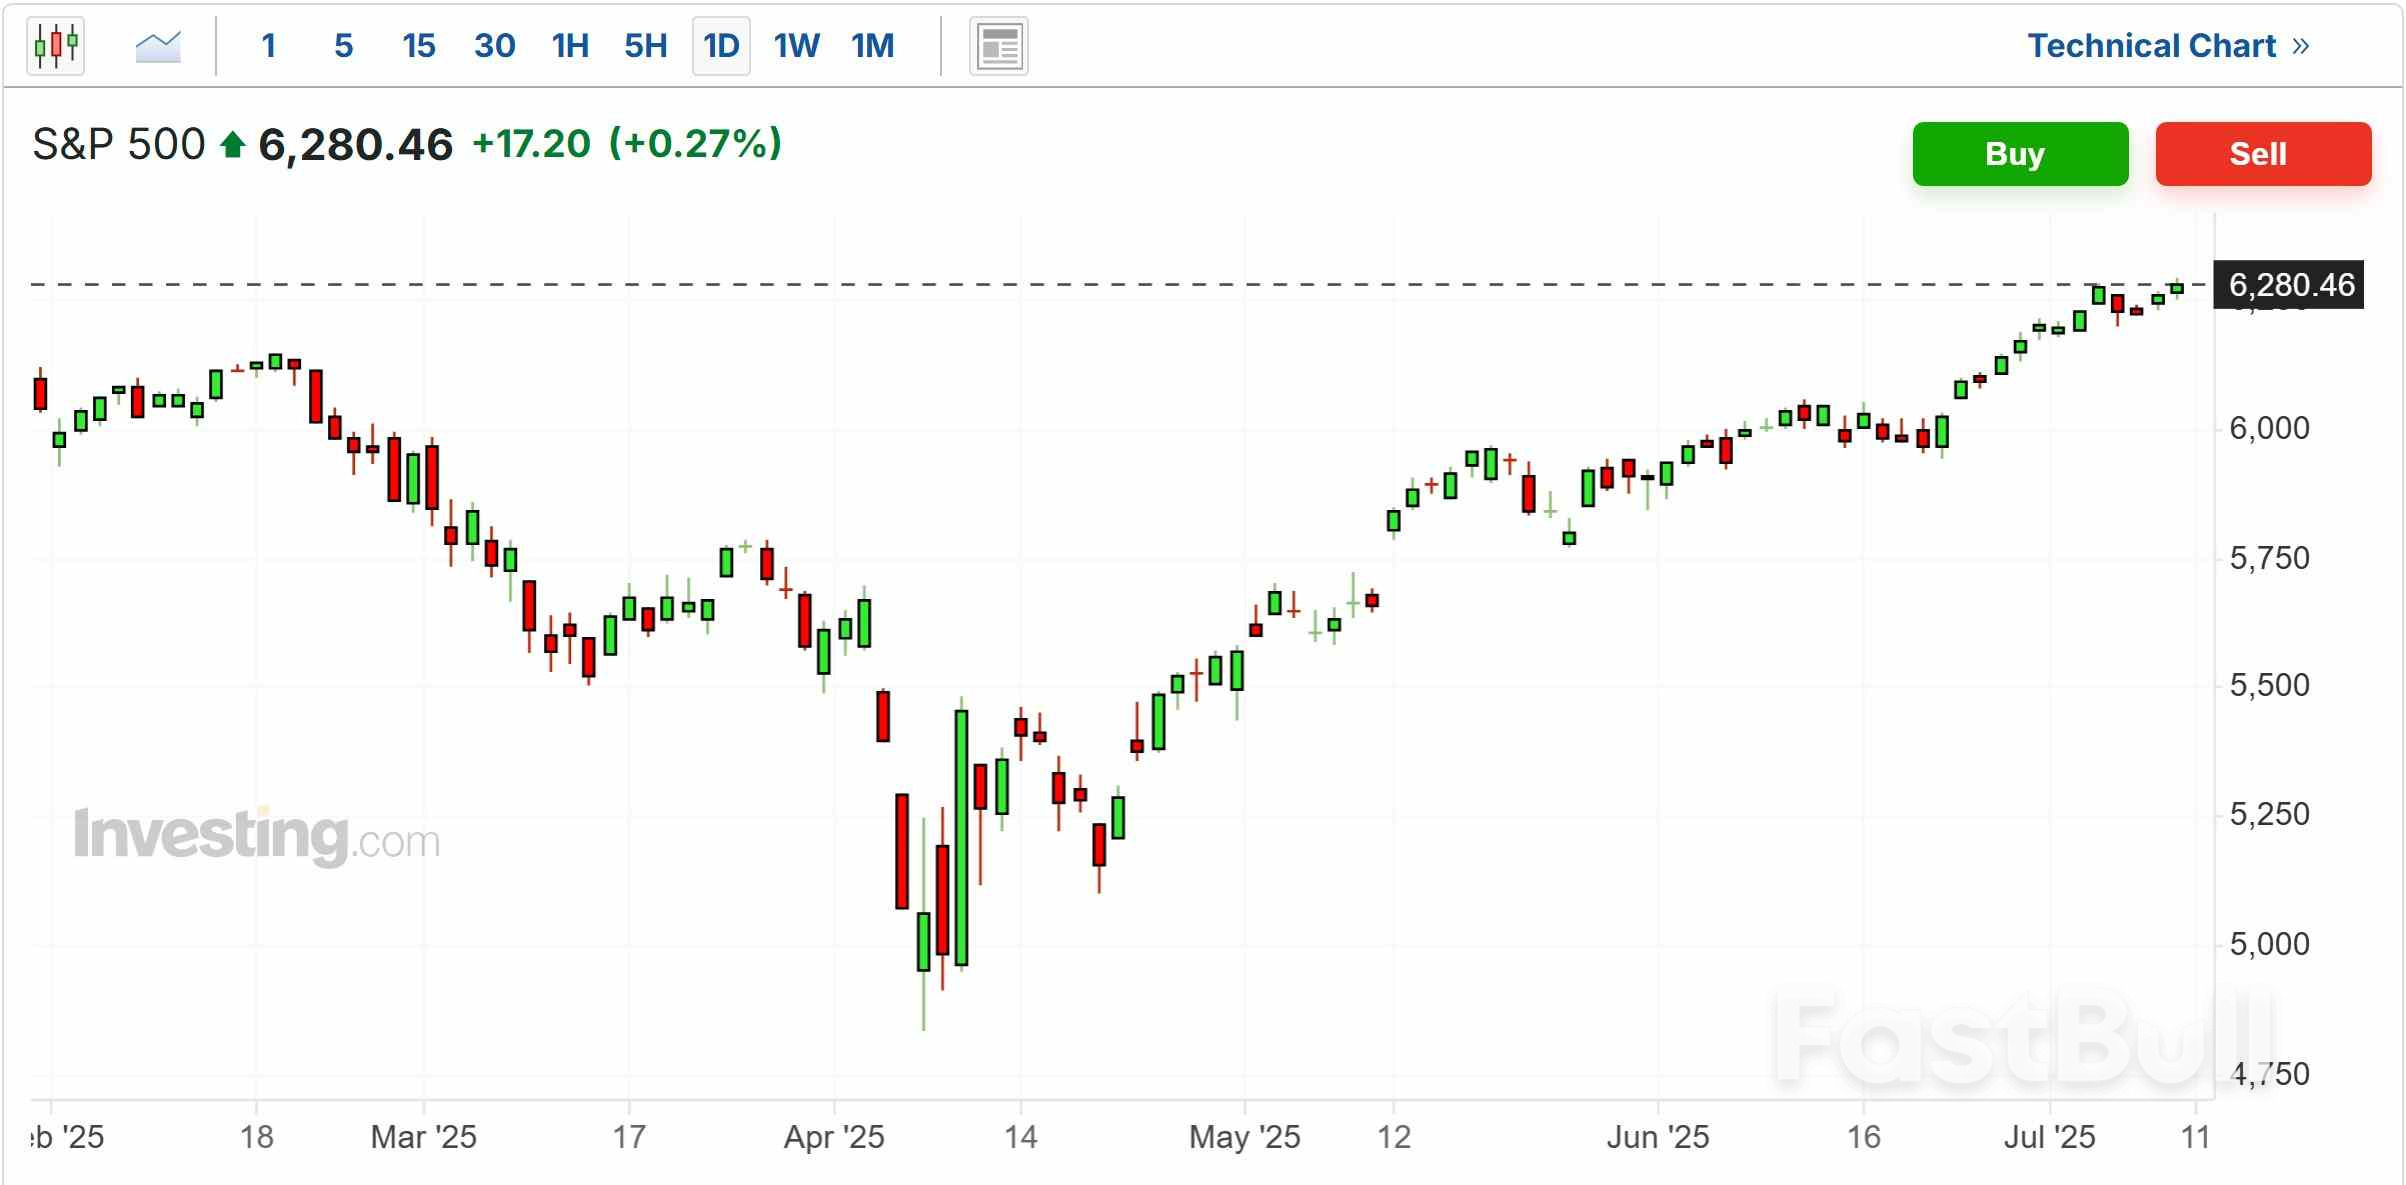
Task: Select the 1 minute interval
Action: click(x=269, y=46)
